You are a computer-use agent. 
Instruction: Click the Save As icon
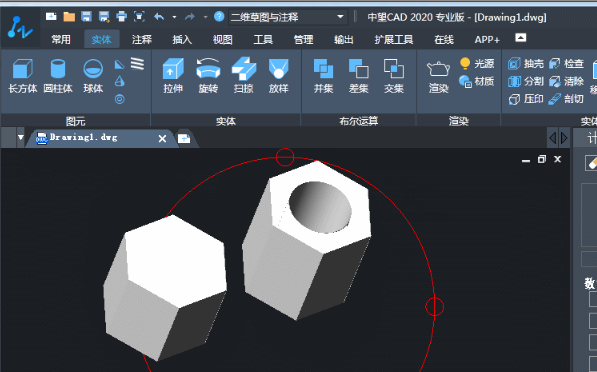104,16
